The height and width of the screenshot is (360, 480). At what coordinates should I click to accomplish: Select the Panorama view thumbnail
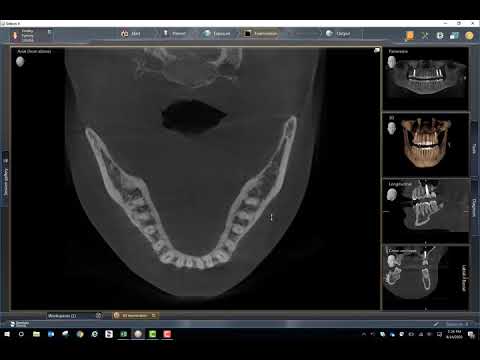click(x=426, y=79)
